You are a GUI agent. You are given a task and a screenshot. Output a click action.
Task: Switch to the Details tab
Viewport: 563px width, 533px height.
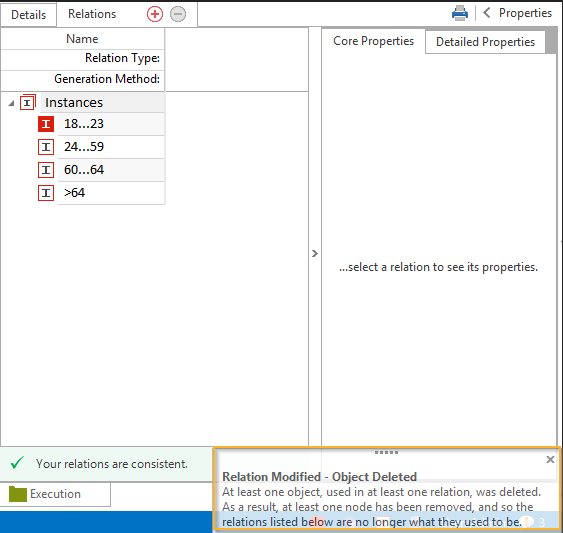(x=28, y=15)
